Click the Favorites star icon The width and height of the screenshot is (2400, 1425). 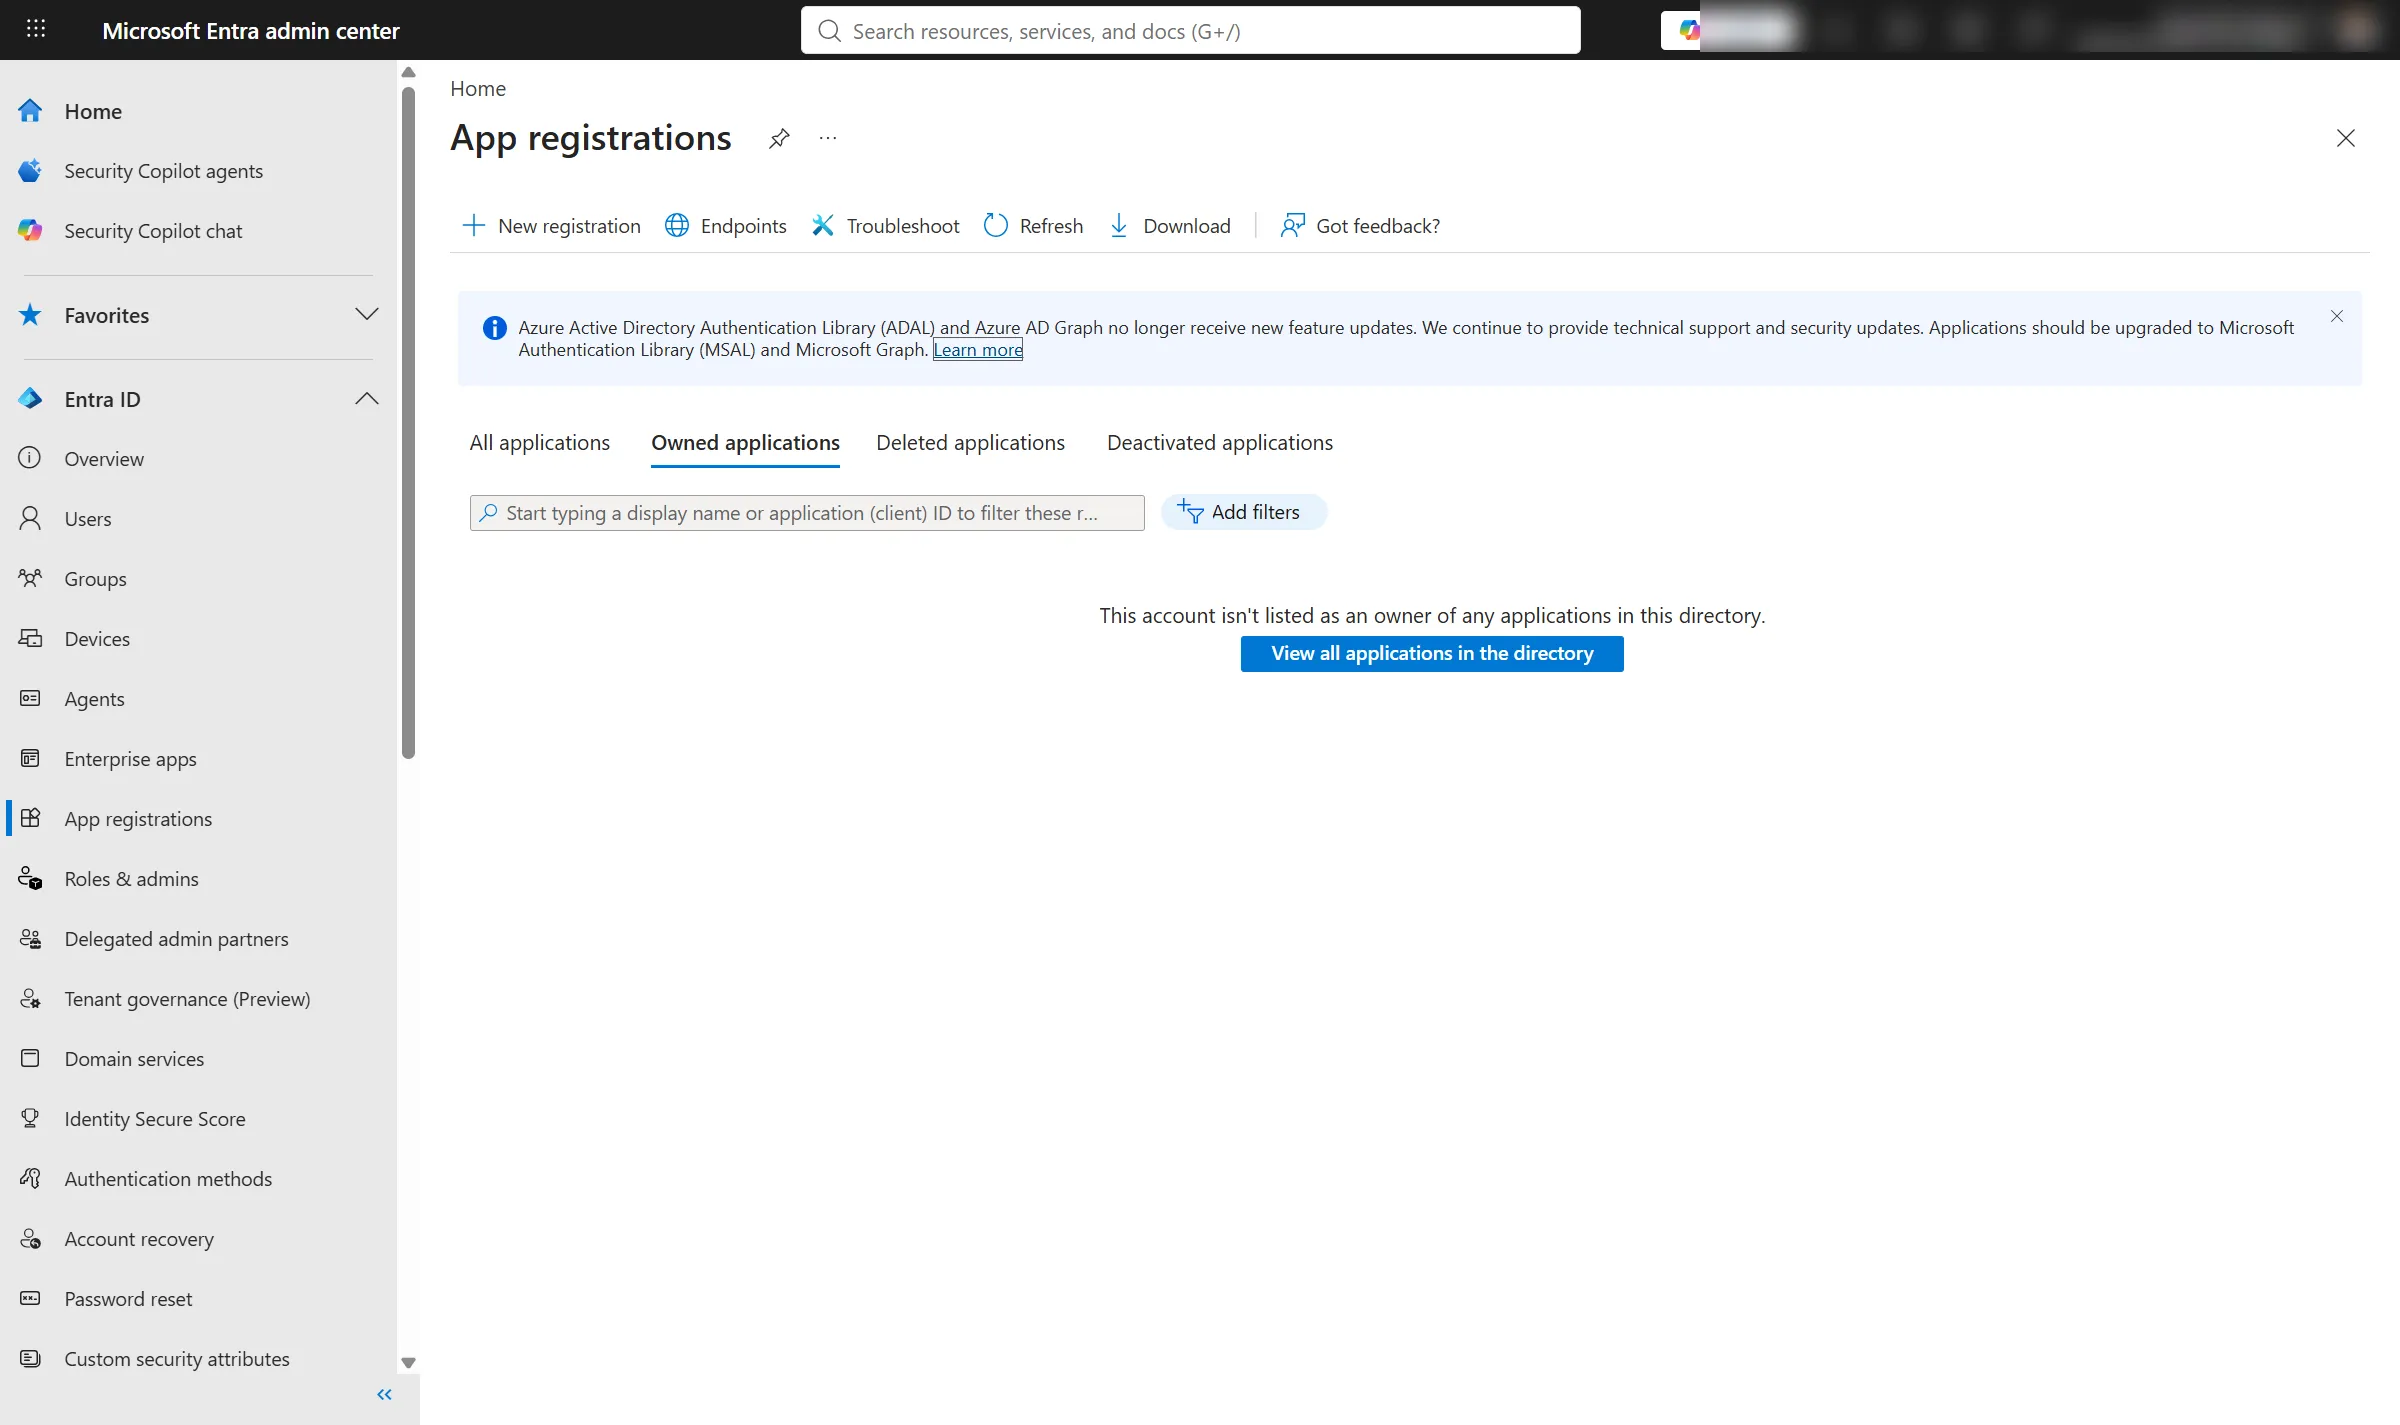30,315
